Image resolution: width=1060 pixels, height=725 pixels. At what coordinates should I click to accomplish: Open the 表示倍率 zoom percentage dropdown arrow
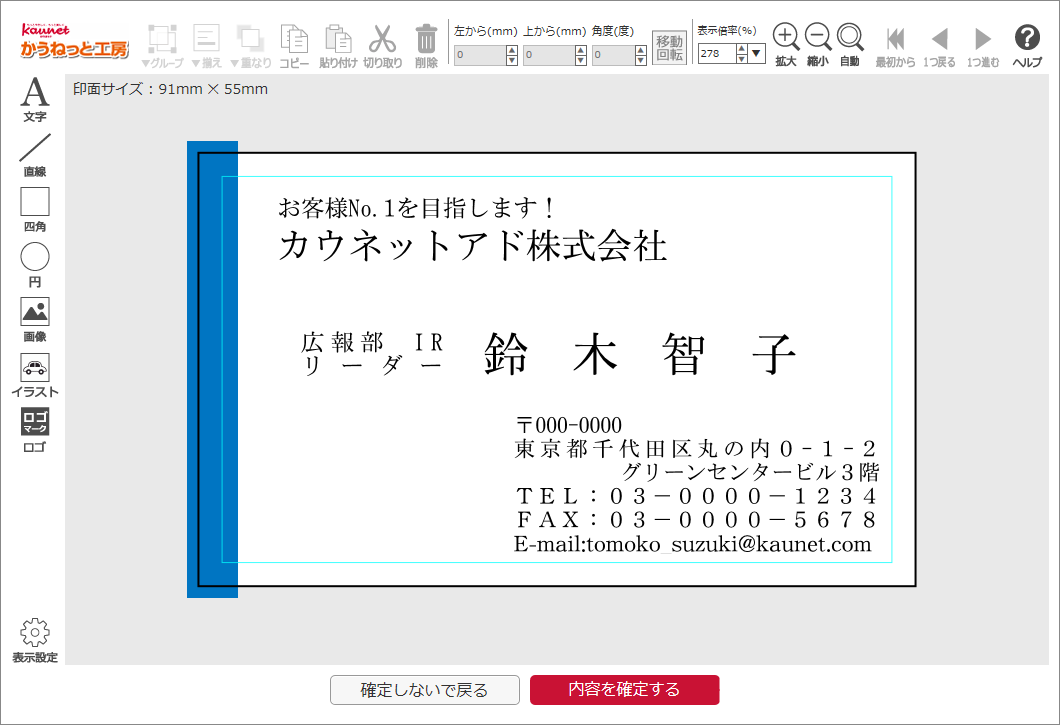[756, 53]
